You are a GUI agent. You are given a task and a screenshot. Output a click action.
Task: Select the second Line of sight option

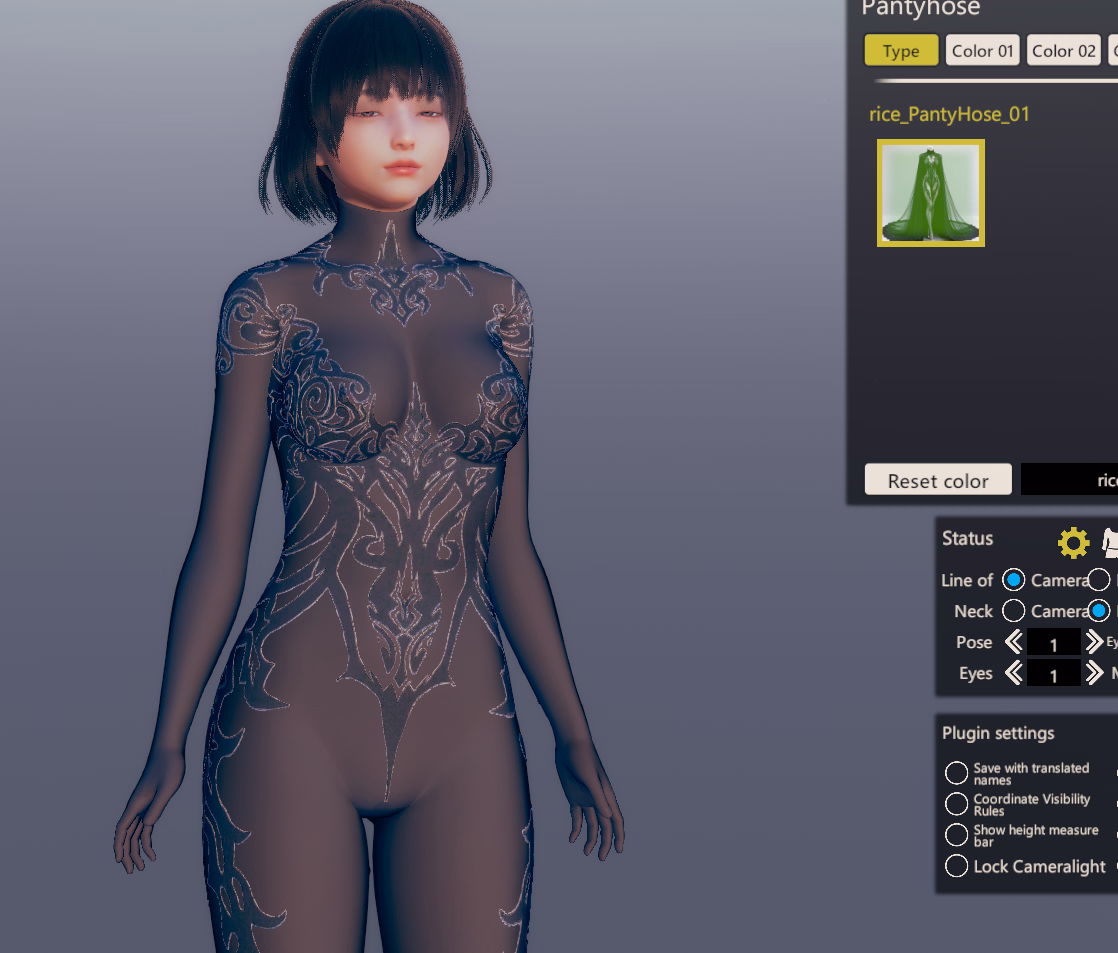click(1099, 580)
